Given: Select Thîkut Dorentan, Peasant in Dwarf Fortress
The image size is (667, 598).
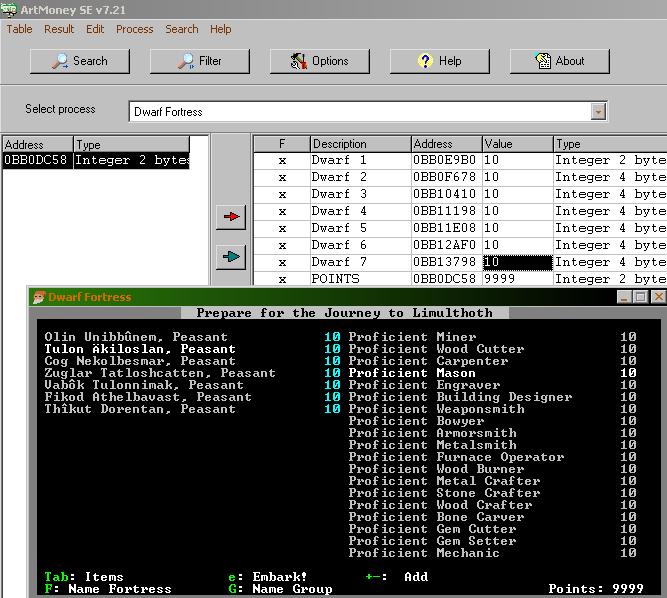Looking at the screenshot, I should pyautogui.click(x=140, y=409).
